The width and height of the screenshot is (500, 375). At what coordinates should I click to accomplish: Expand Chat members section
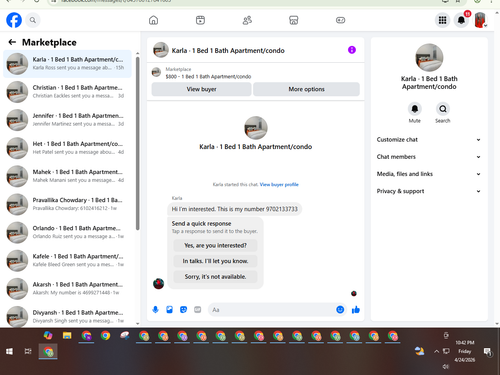(429, 157)
